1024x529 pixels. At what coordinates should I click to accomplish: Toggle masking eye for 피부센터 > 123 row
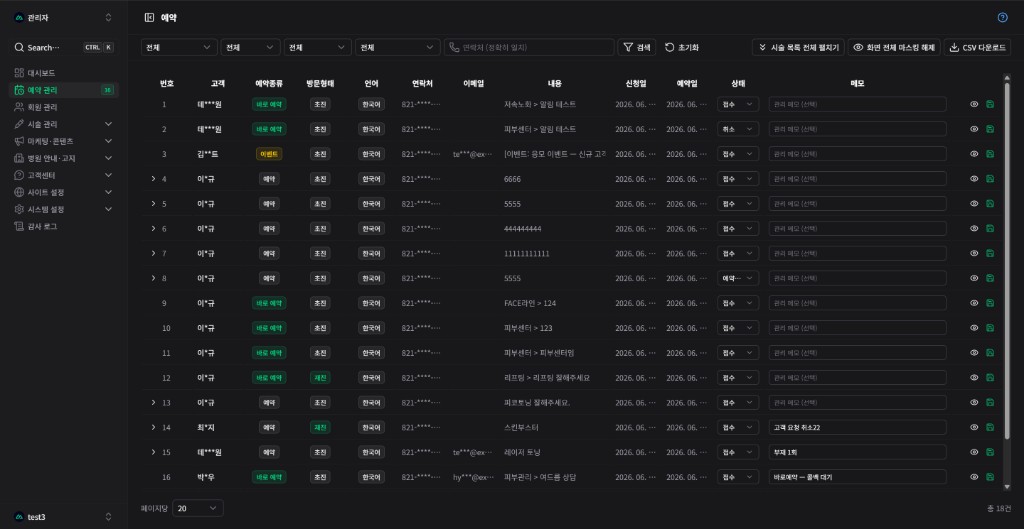pyautogui.click(x=974, y=328)
